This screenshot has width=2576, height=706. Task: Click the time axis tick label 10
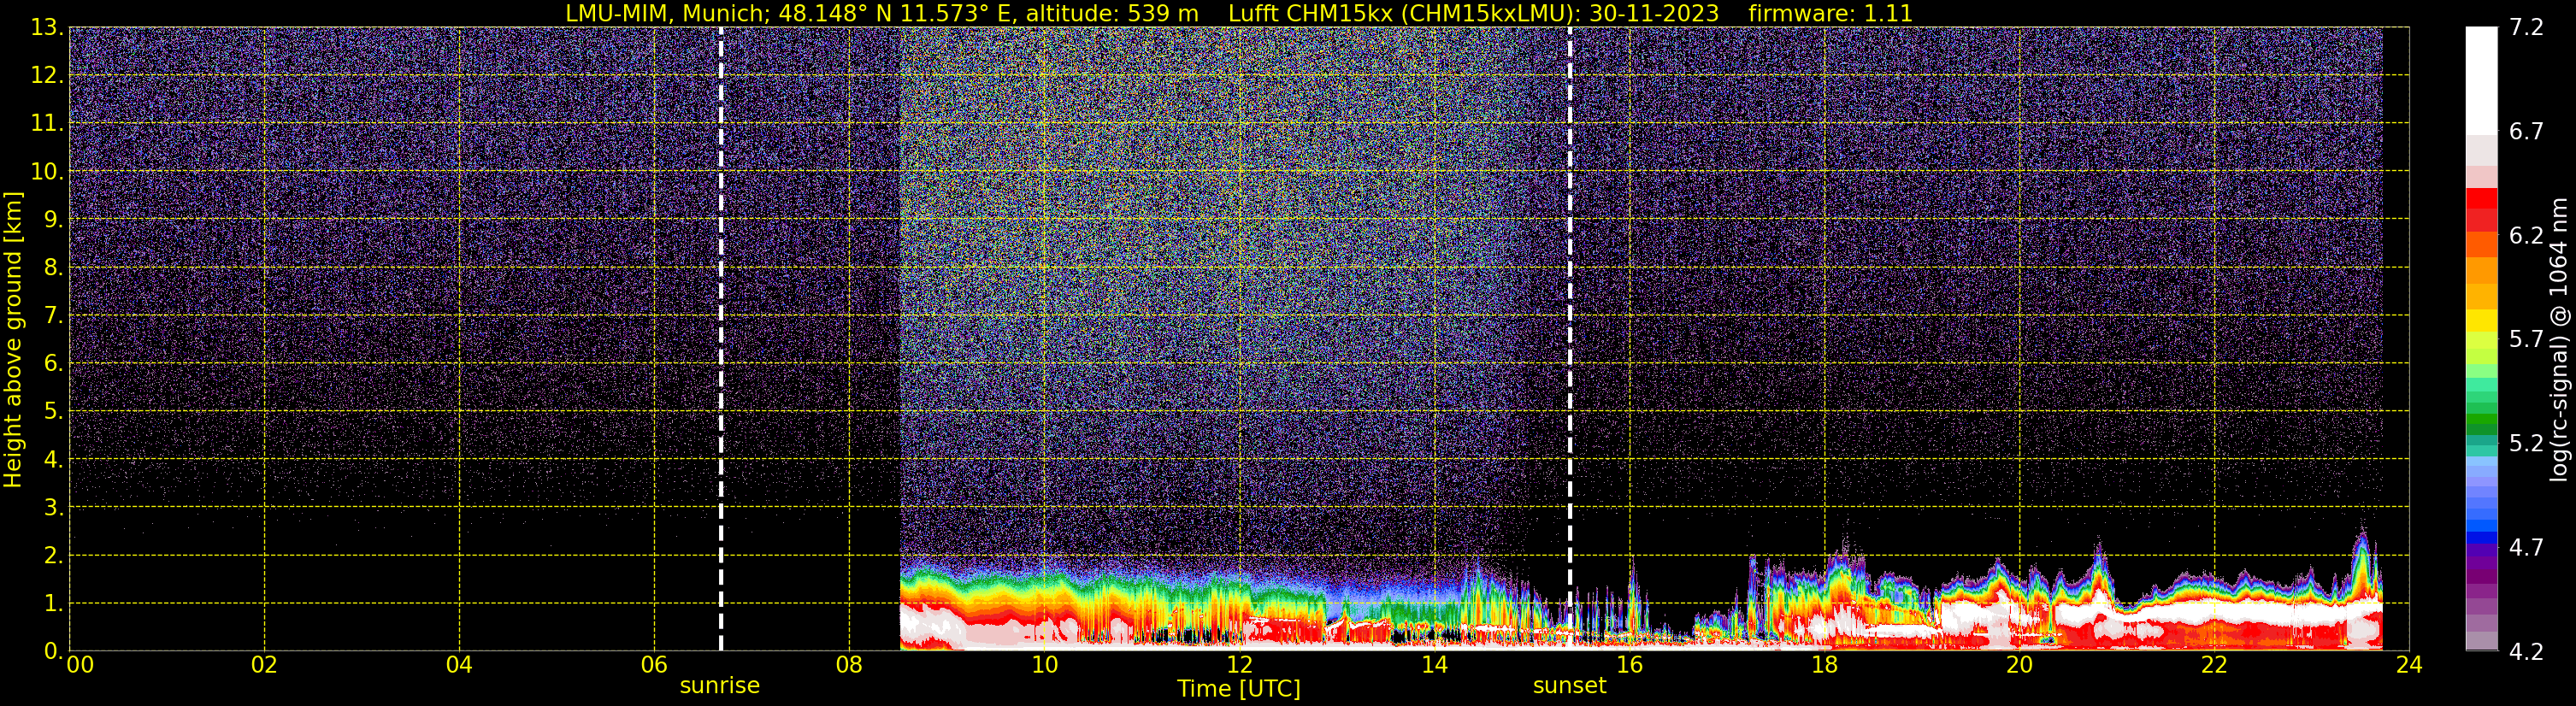[x=1044, y=665]
